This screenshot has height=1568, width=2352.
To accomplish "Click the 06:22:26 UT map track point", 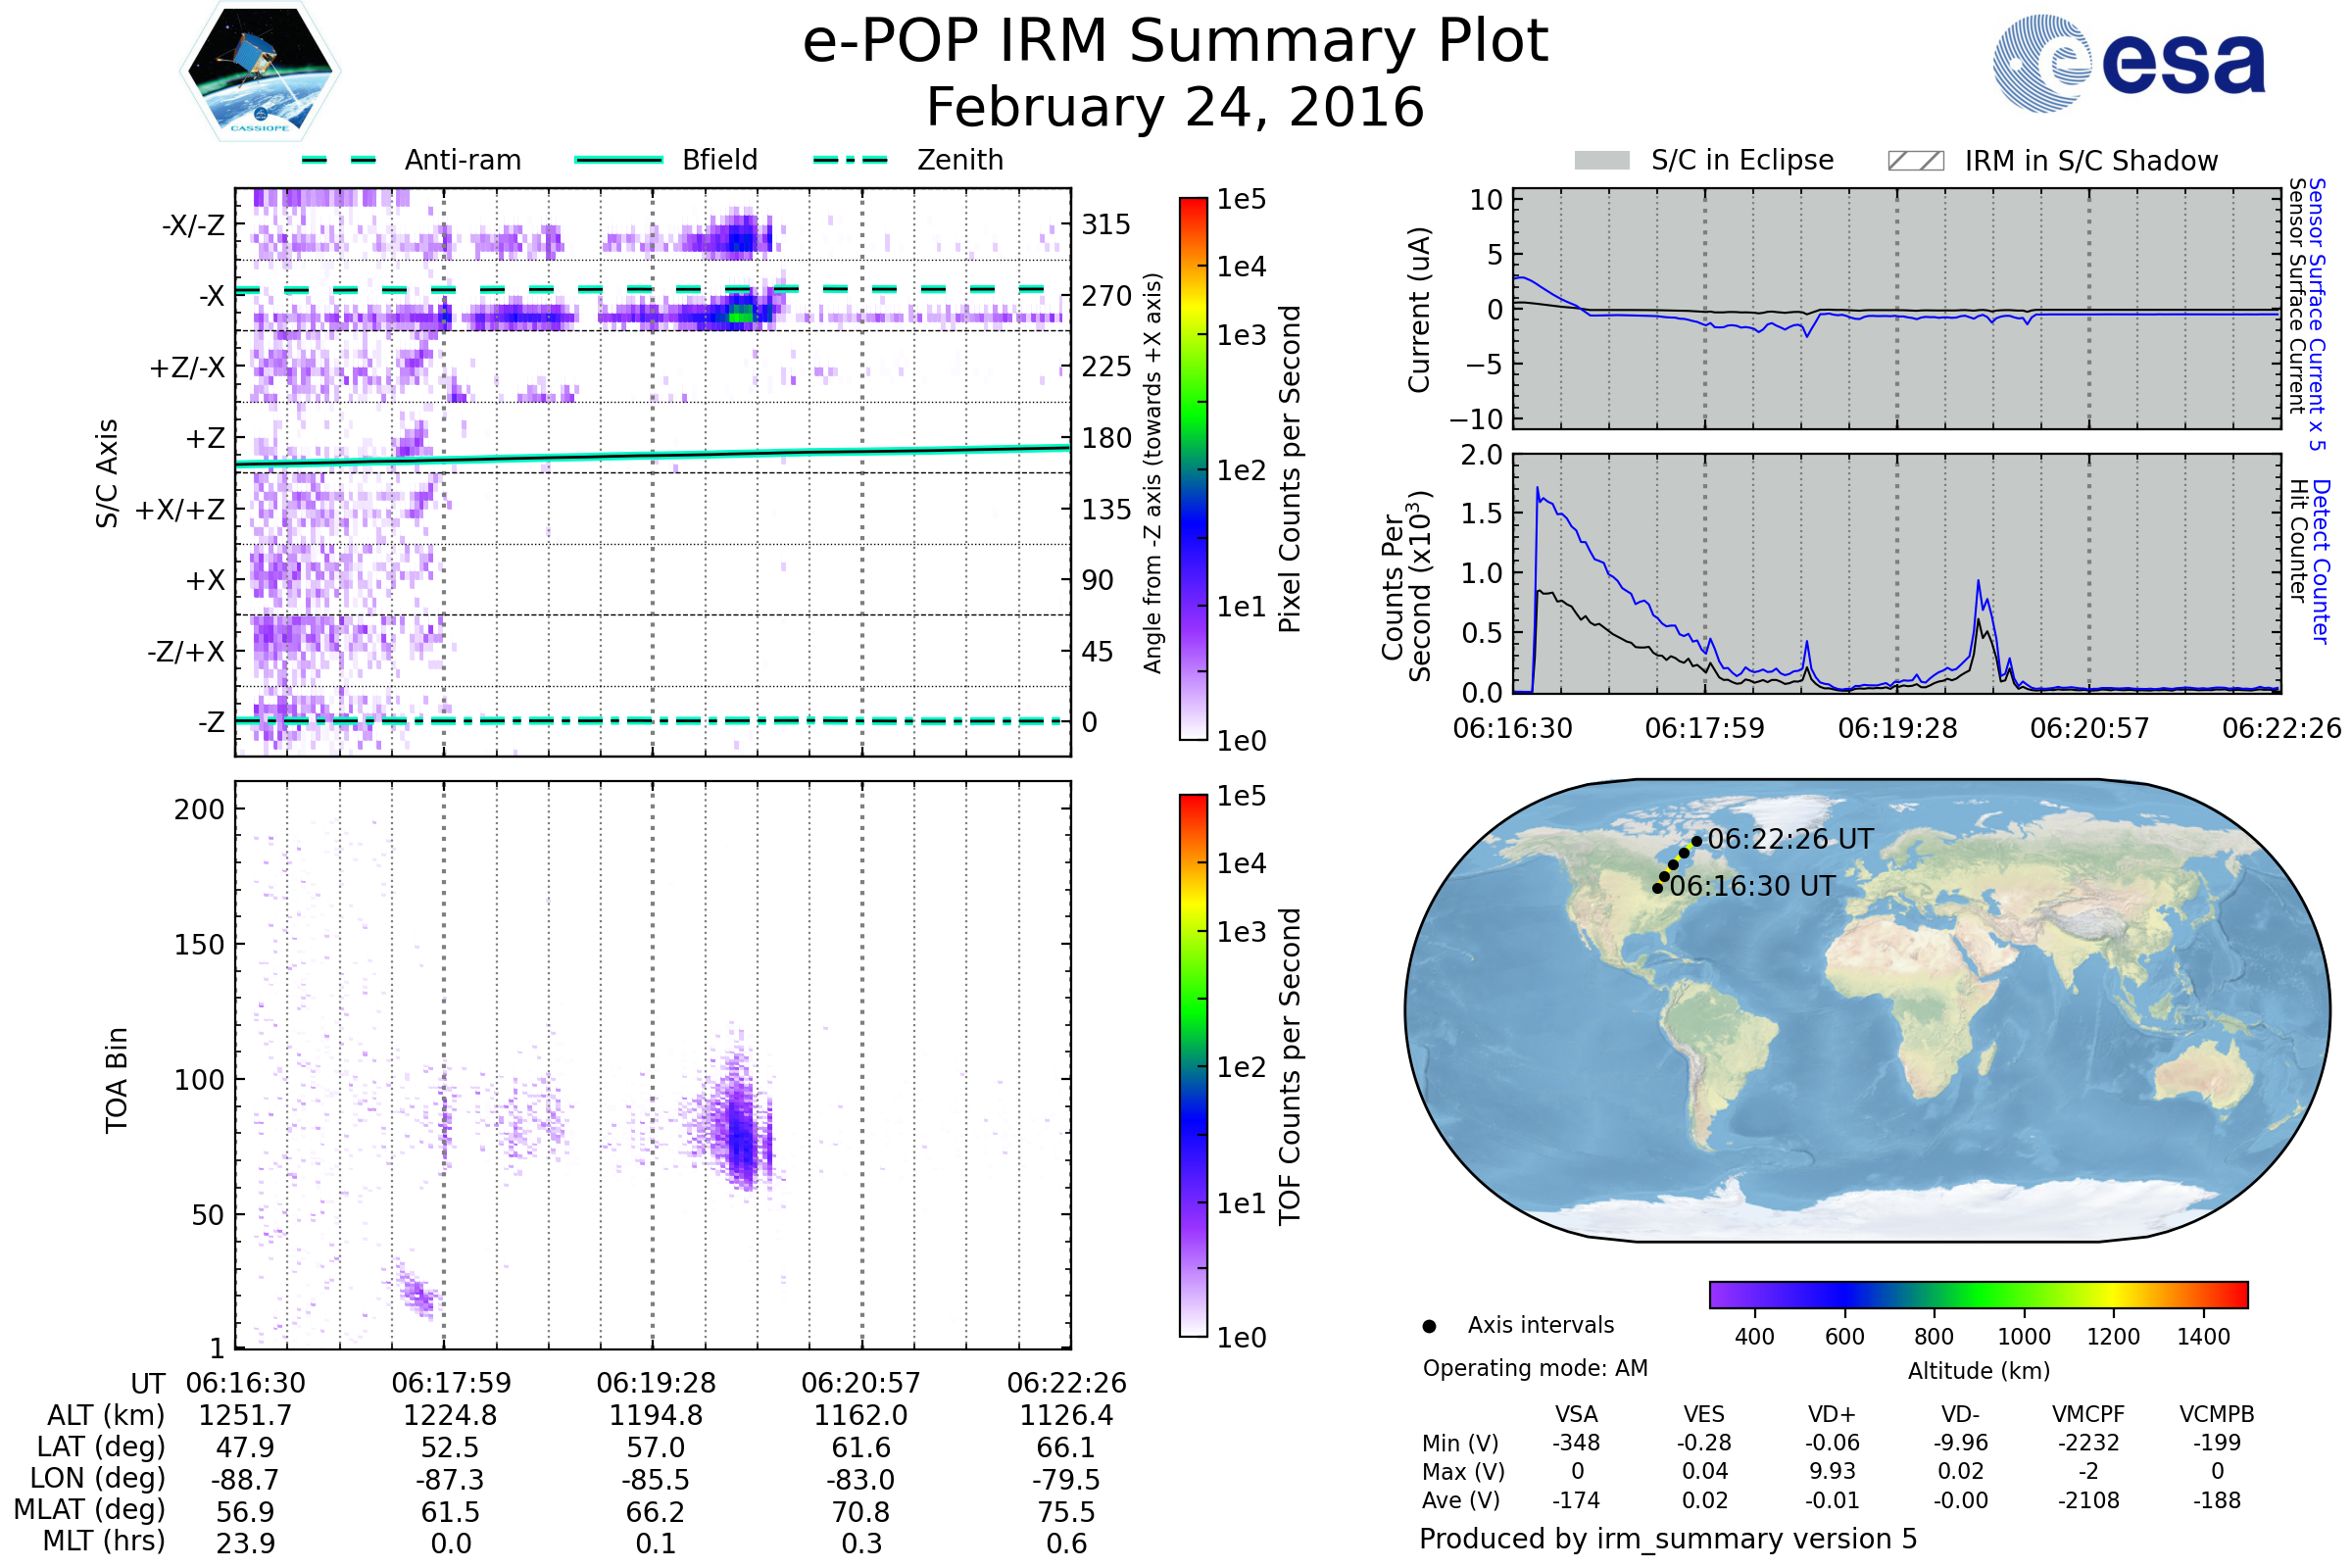I will (1697, 841).
